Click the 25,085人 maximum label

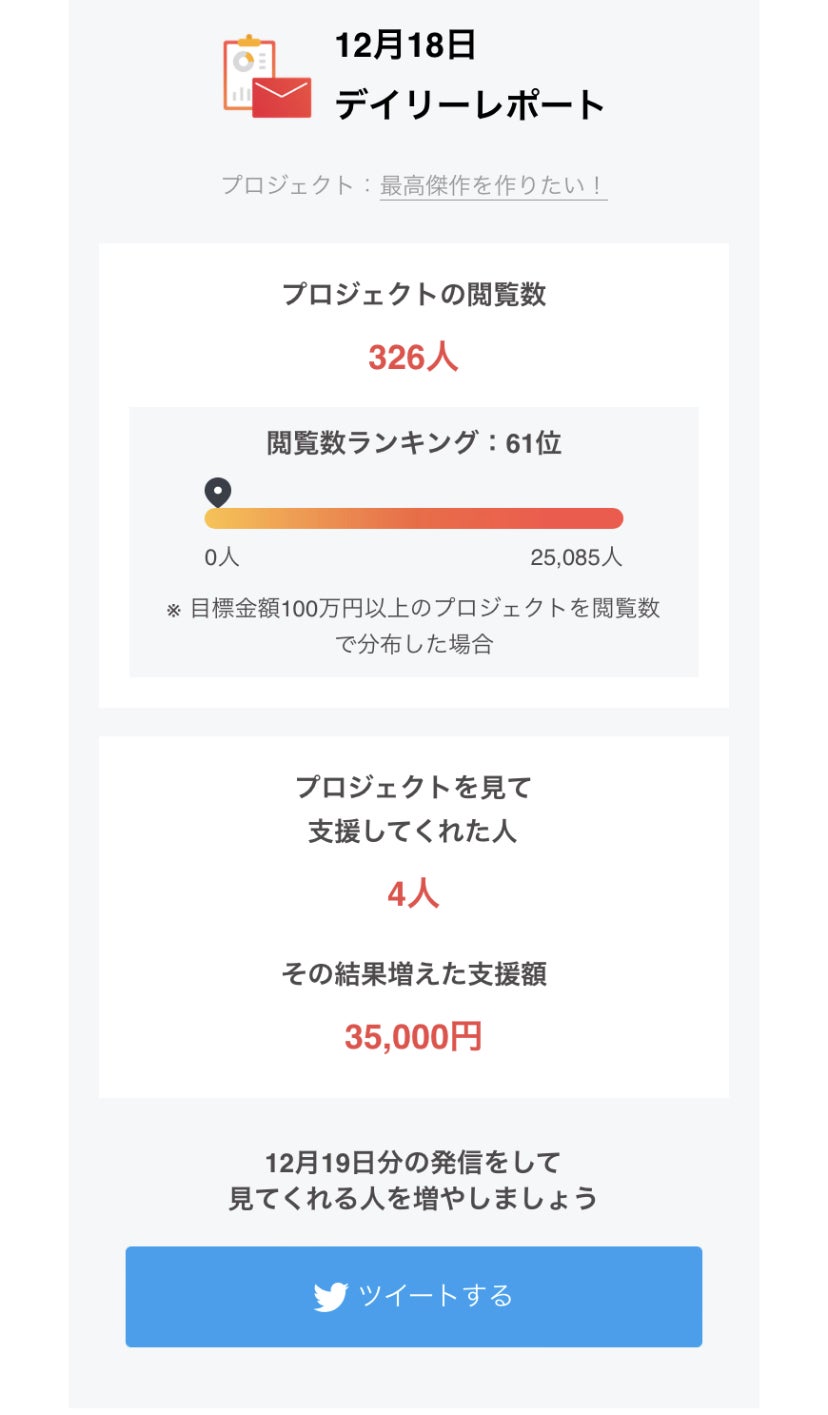[576, 558]
